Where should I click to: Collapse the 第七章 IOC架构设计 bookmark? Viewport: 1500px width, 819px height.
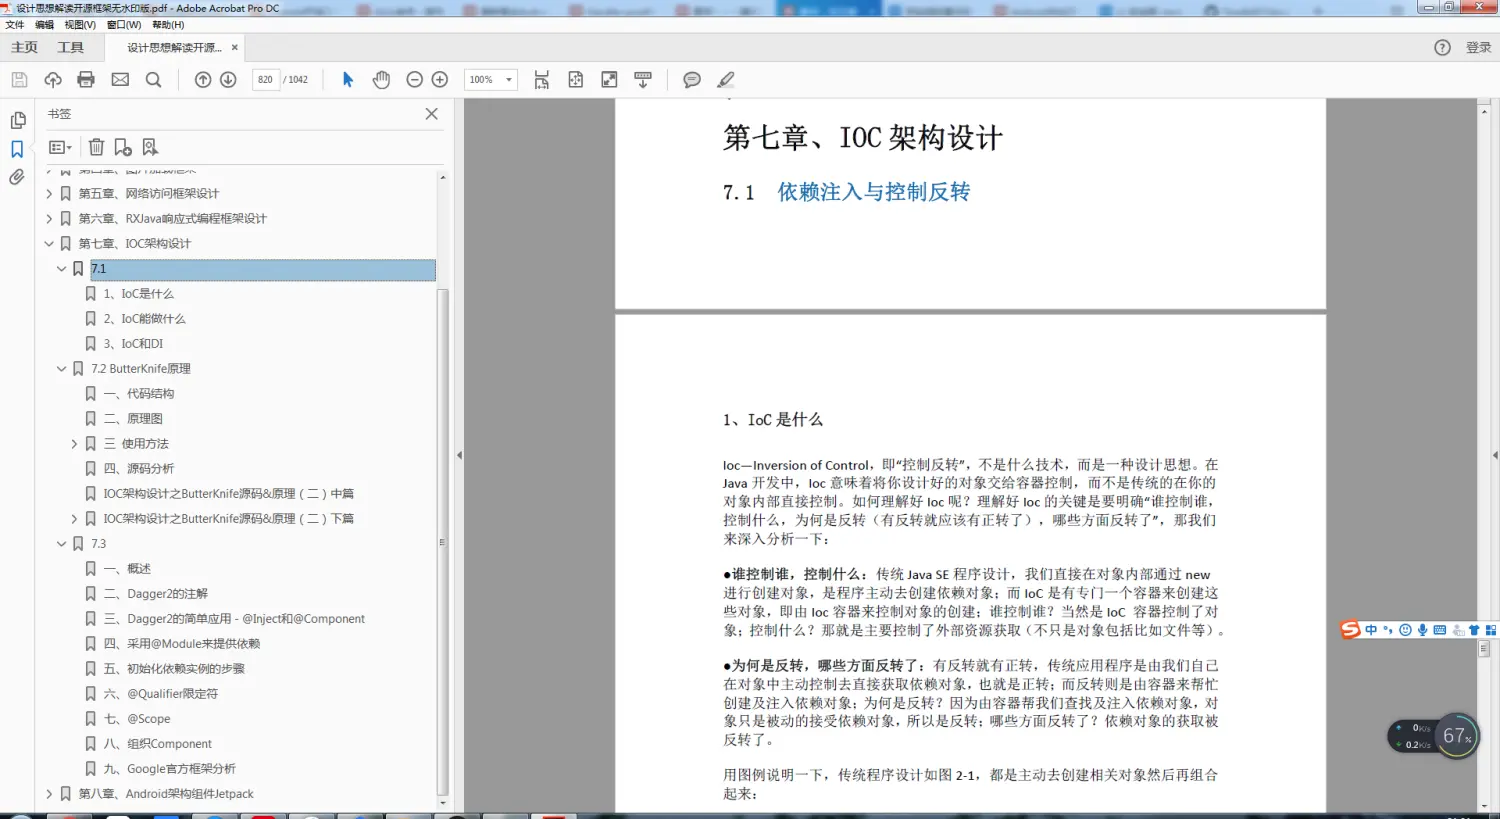(49, 244)
